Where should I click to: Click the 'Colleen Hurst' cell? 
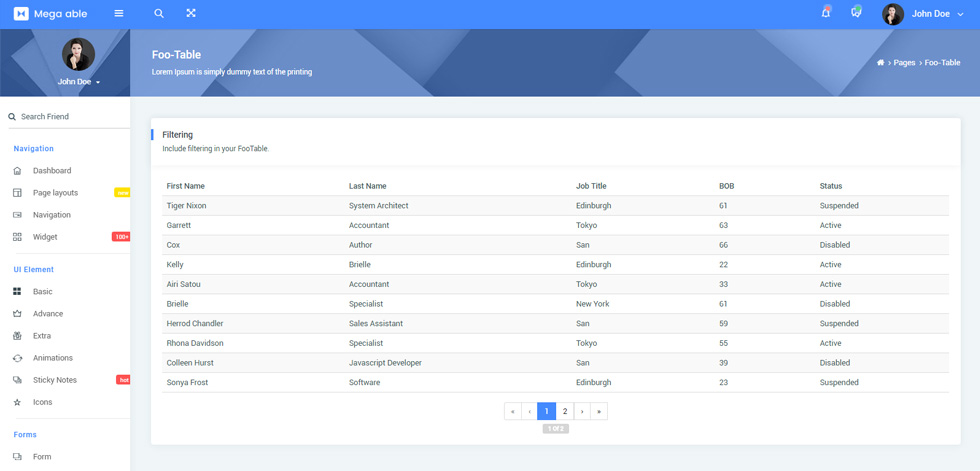point(190,363)
